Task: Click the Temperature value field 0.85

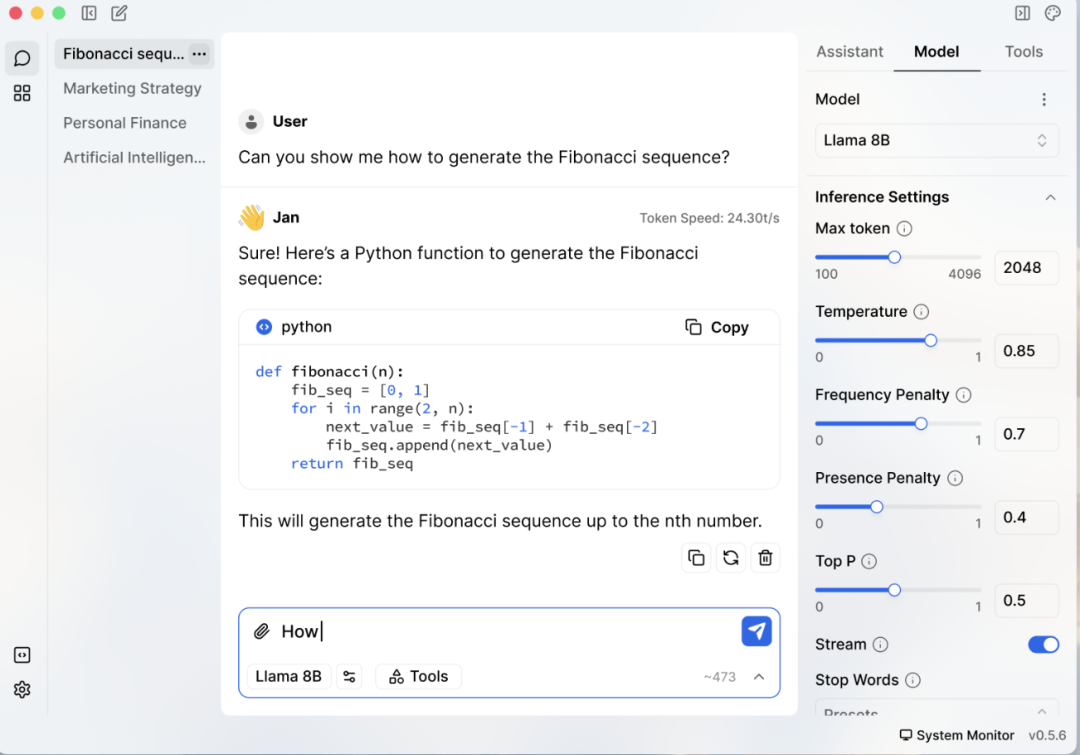Action: [x=1026, y=351]
